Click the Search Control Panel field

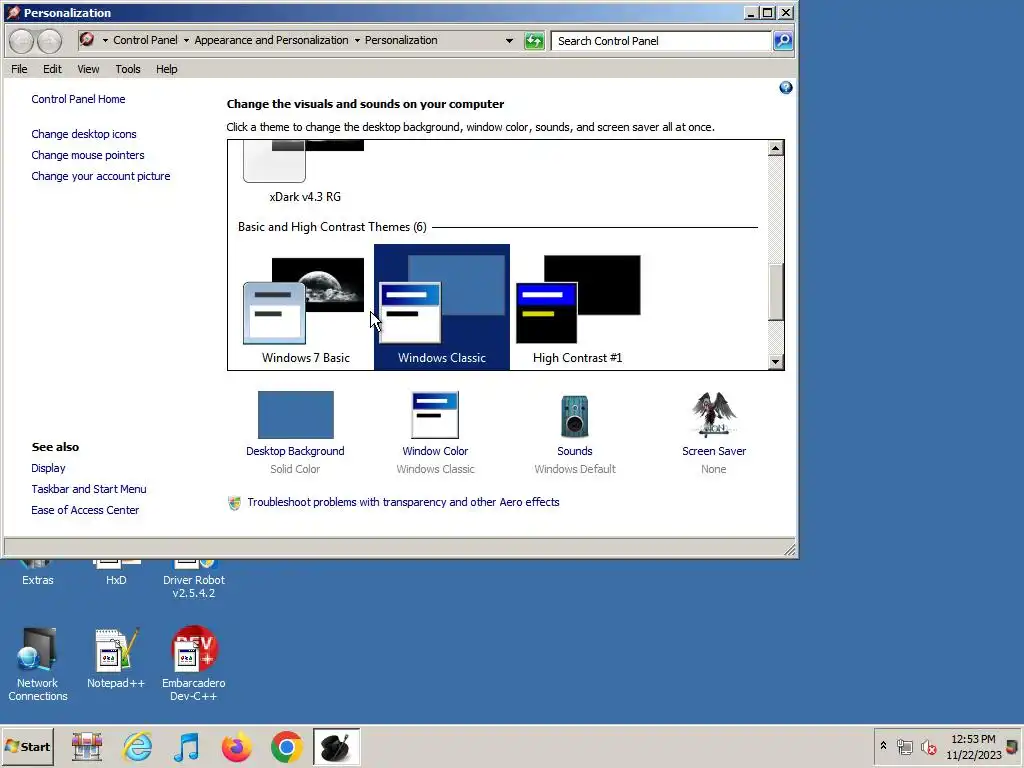coord(661,40)
